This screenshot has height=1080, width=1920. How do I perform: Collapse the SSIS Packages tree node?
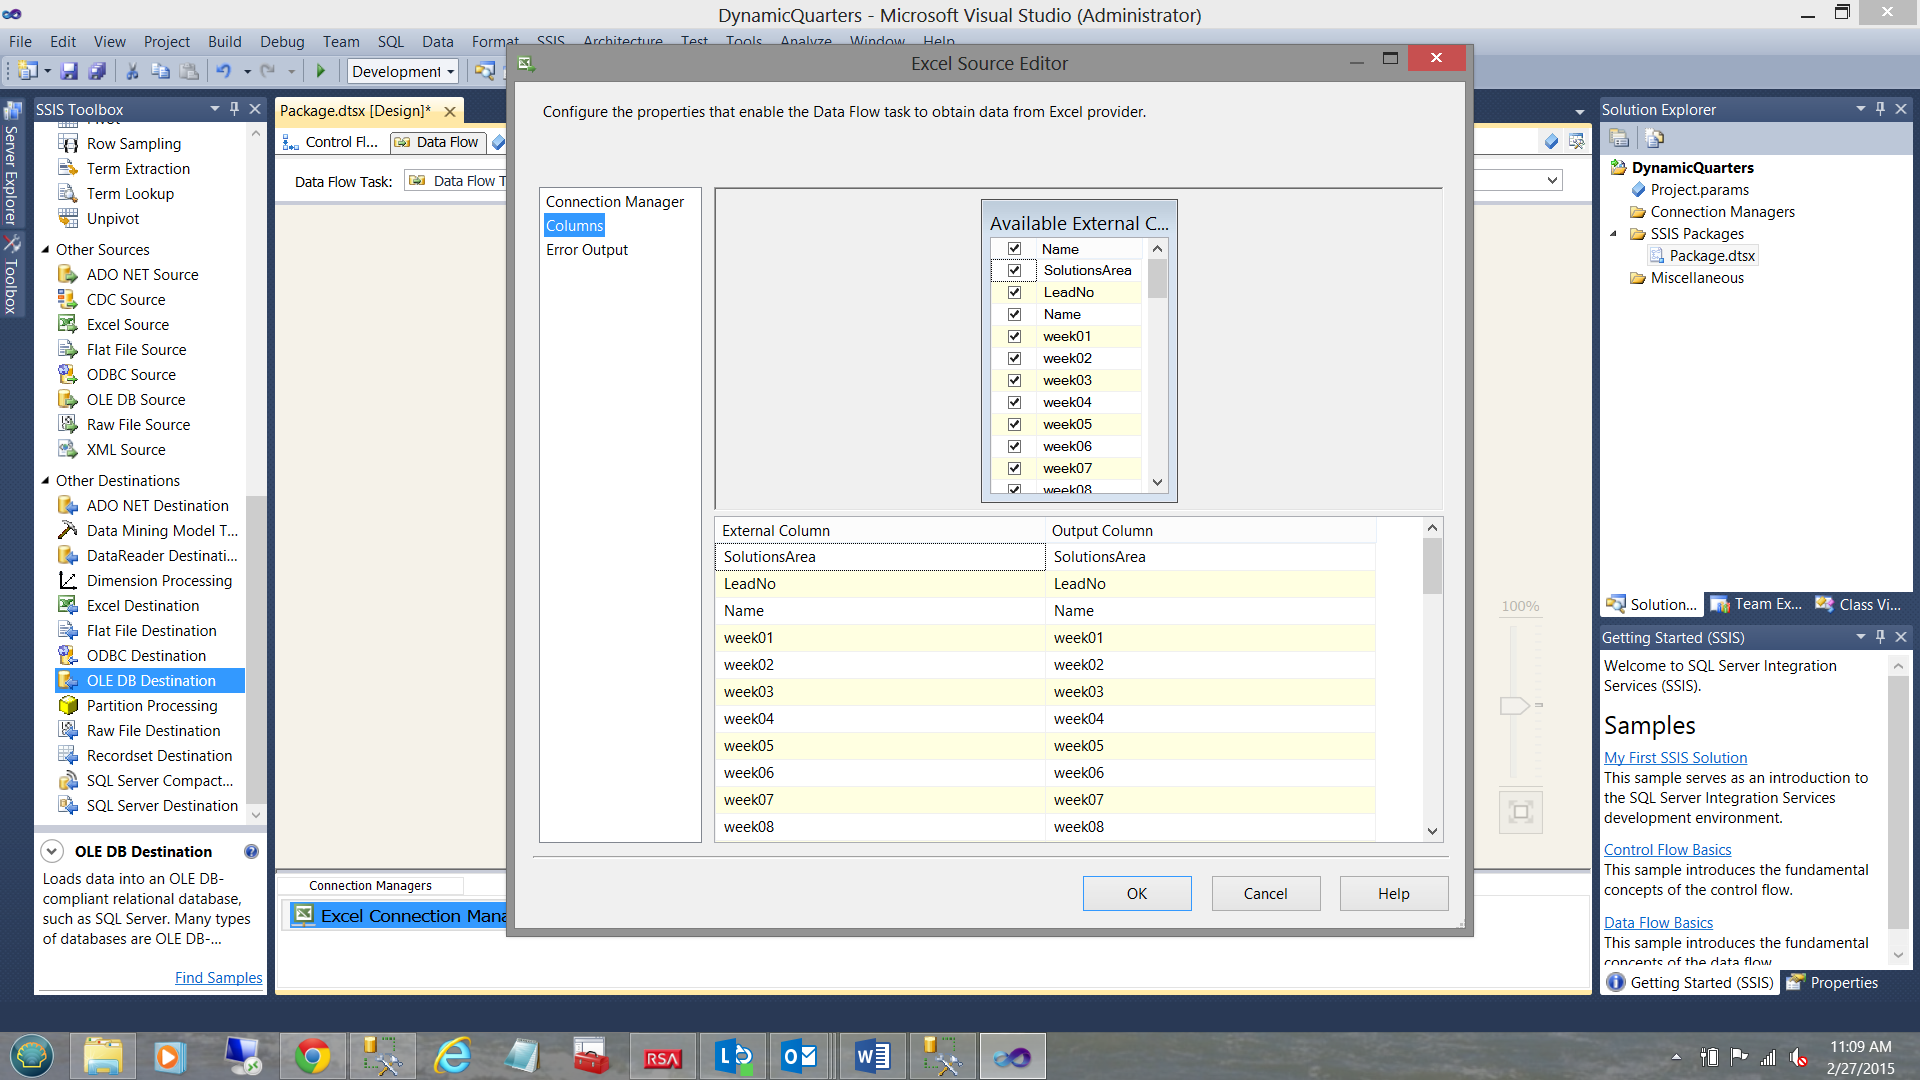(1613, 234)
